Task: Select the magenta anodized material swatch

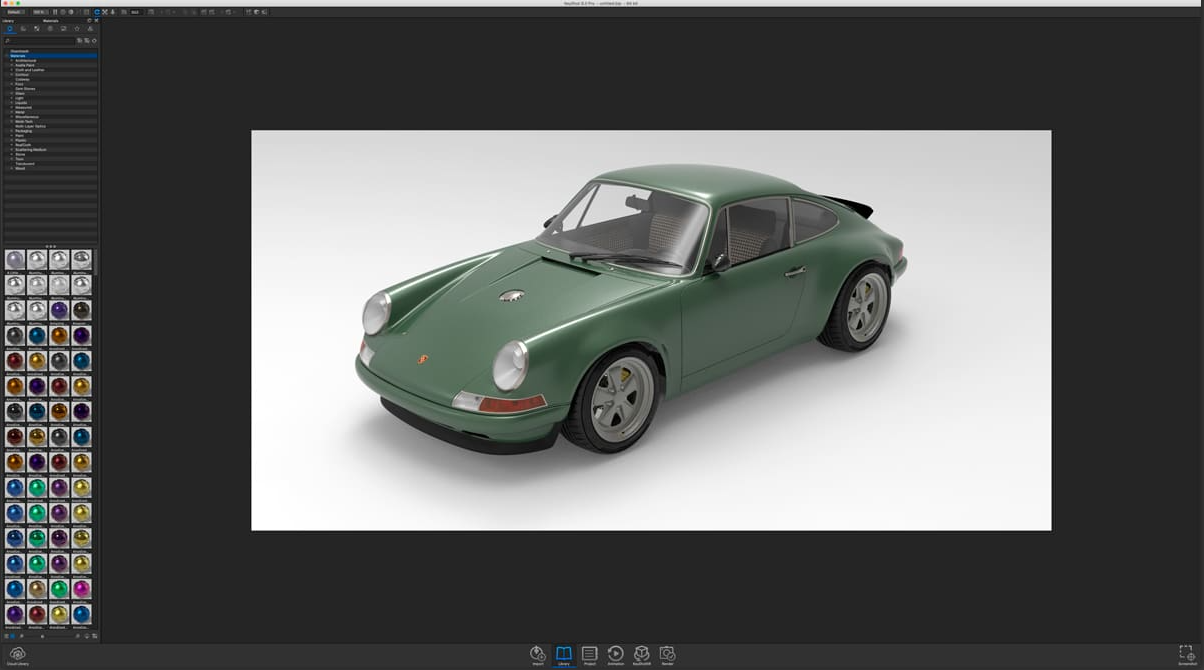Action: pyautogui.click(x=81, y=589)
